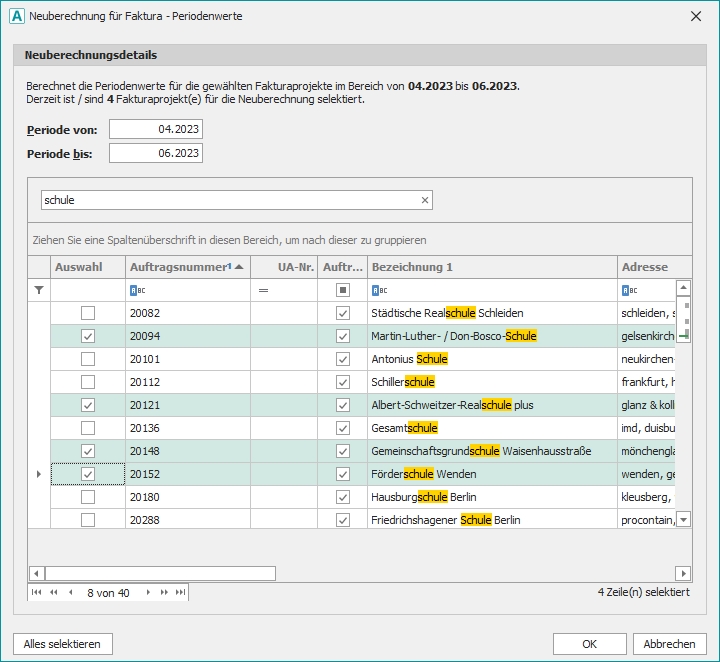Jump to the last record in navigator

coord(181,592)
